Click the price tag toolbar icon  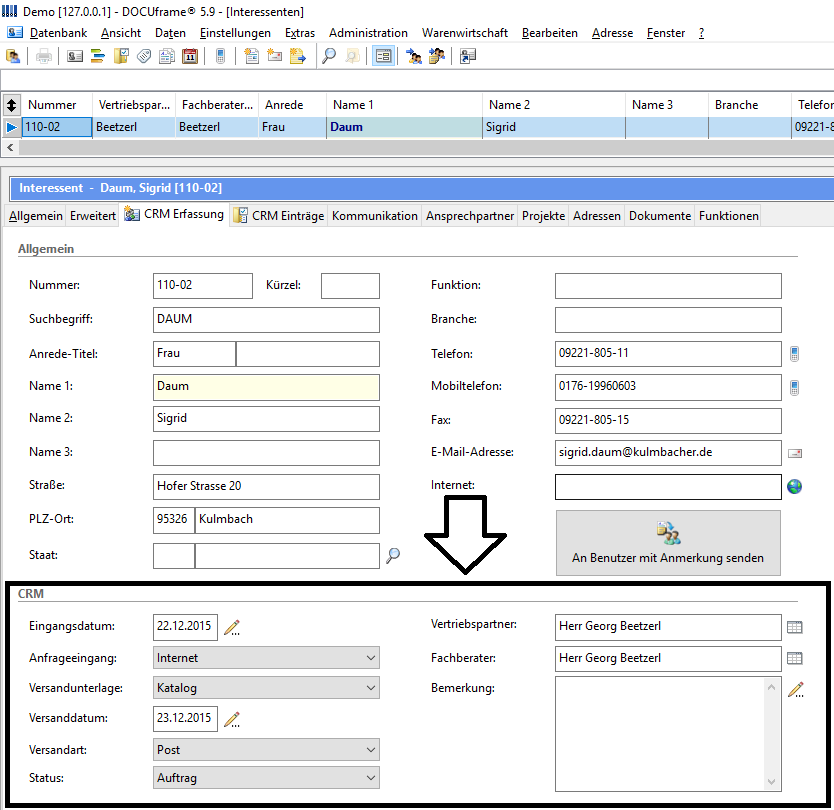tap(144, 56)
